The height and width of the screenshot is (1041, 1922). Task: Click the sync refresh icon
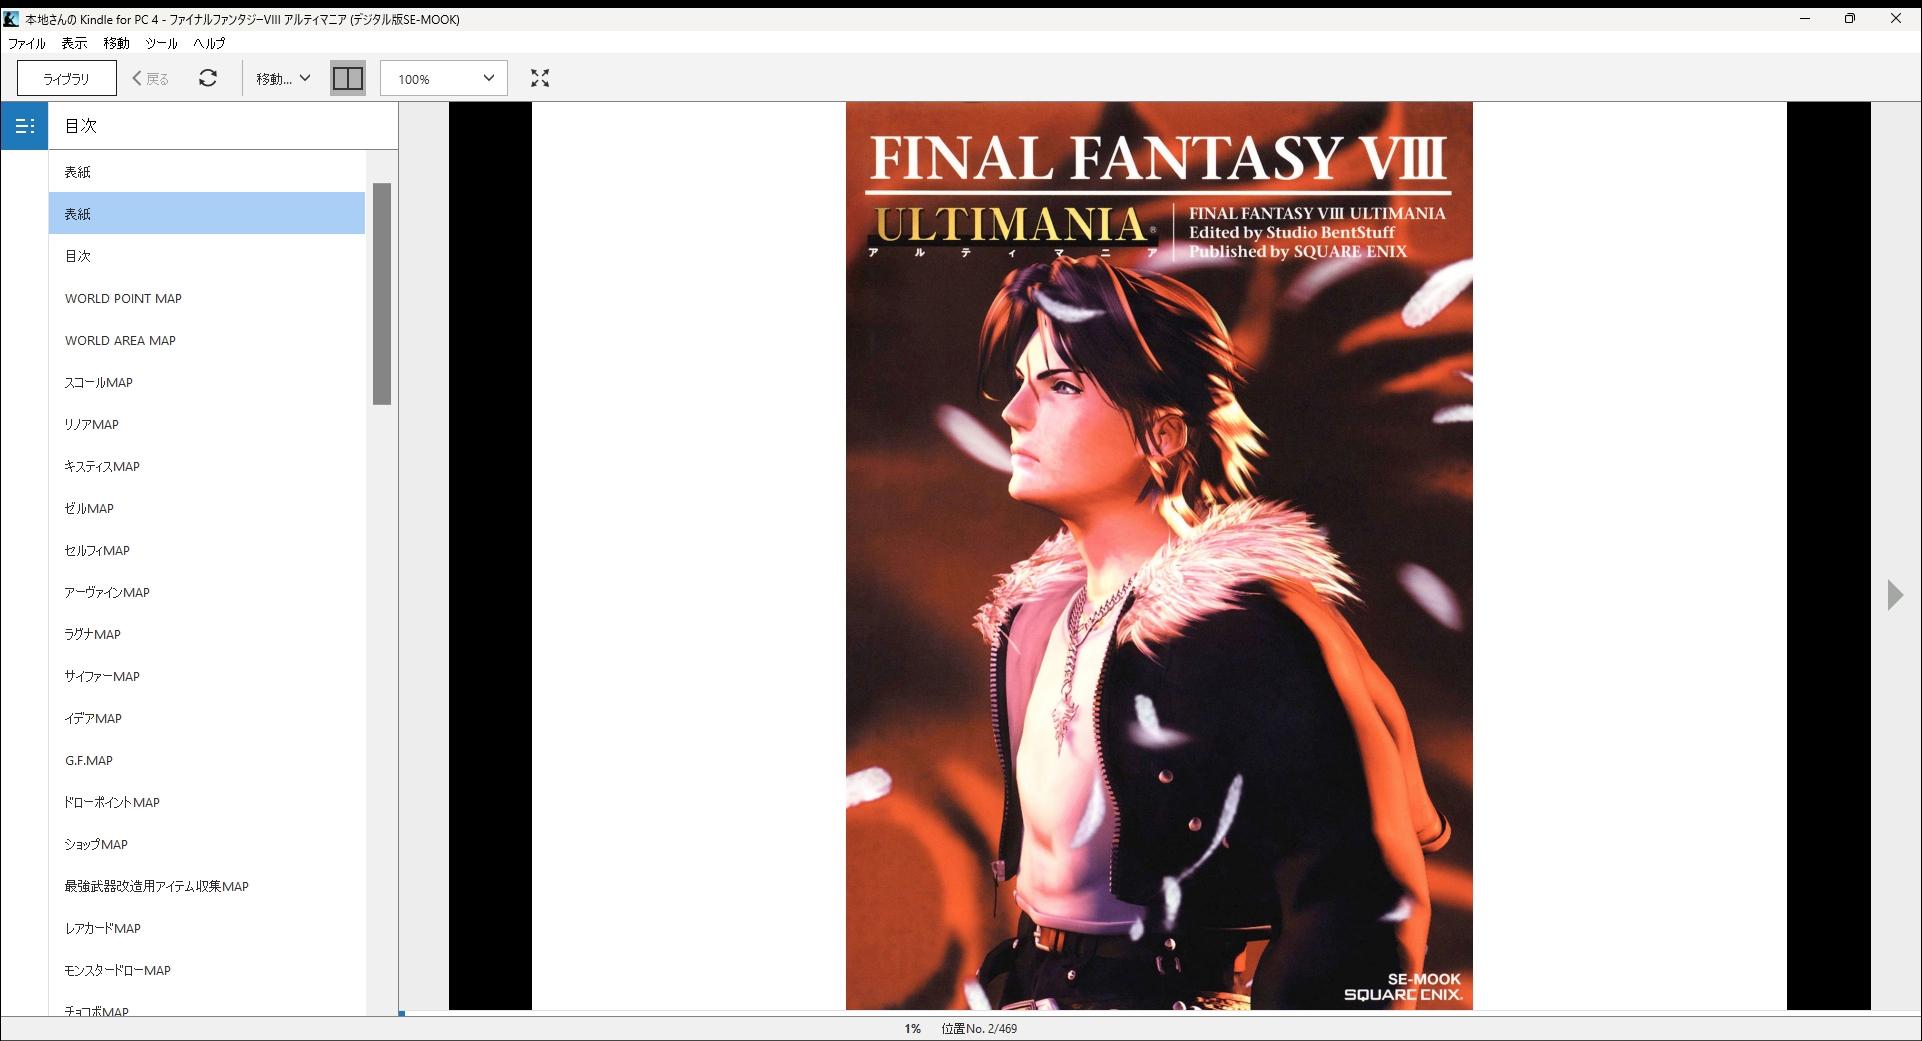208,78
